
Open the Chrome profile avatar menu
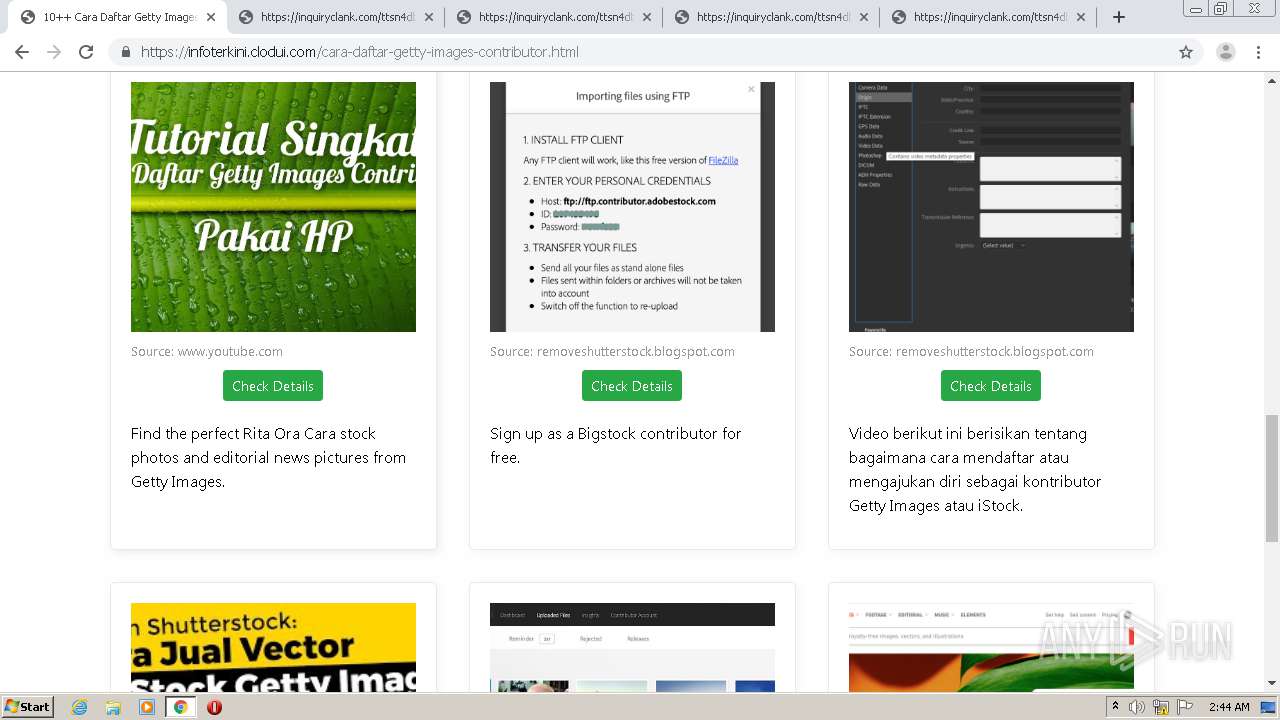tap(1226, 52)
